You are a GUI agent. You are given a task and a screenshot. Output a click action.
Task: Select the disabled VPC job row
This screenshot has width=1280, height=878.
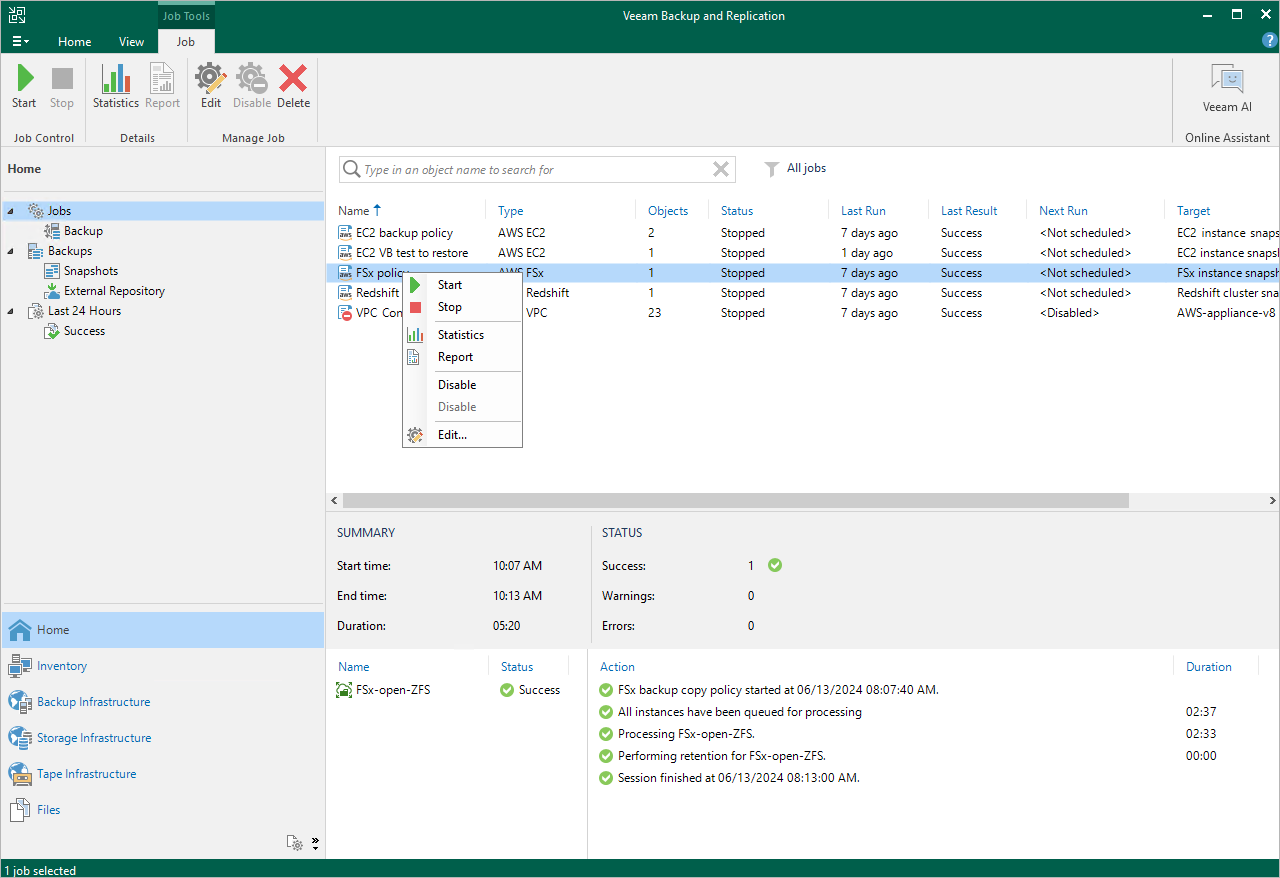(x=803, y=313)
